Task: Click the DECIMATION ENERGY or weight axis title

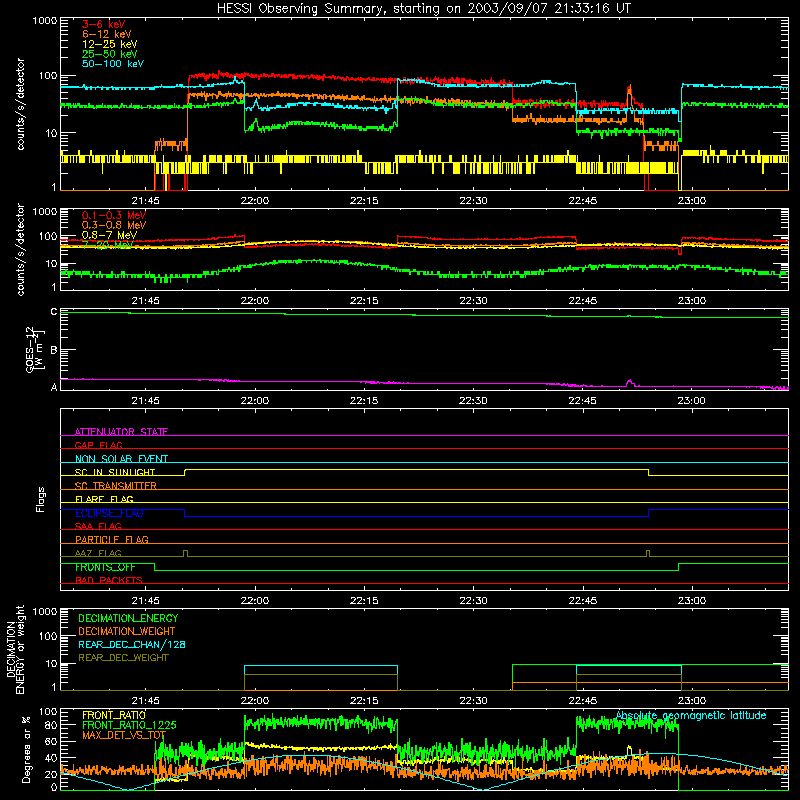Action: [15, 649]
